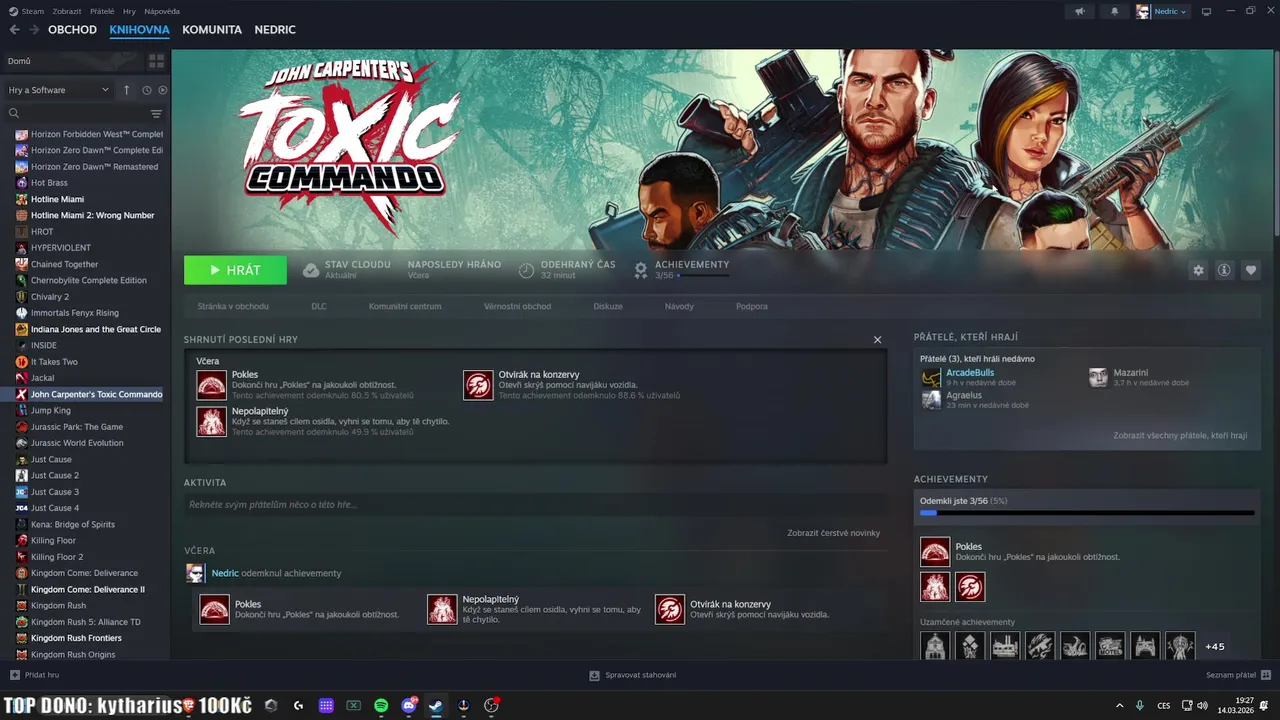Open the DLC link
This screenshot has width=1280, height=720.
coord(319,306)
